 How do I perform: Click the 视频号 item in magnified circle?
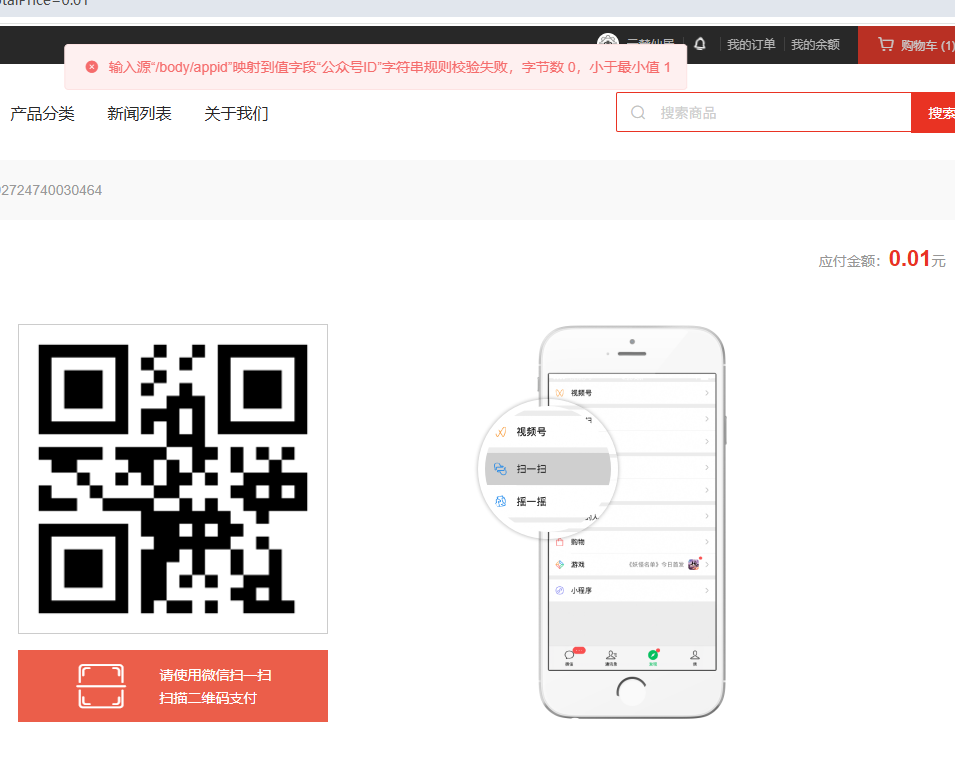click(x=531, y=432)
